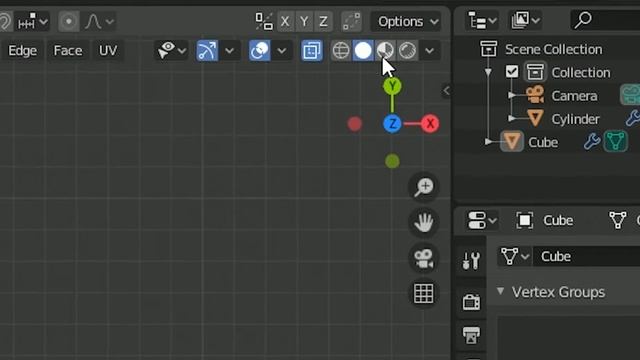Click mesh data breadcrumb icon

click(x=618, y=220)
